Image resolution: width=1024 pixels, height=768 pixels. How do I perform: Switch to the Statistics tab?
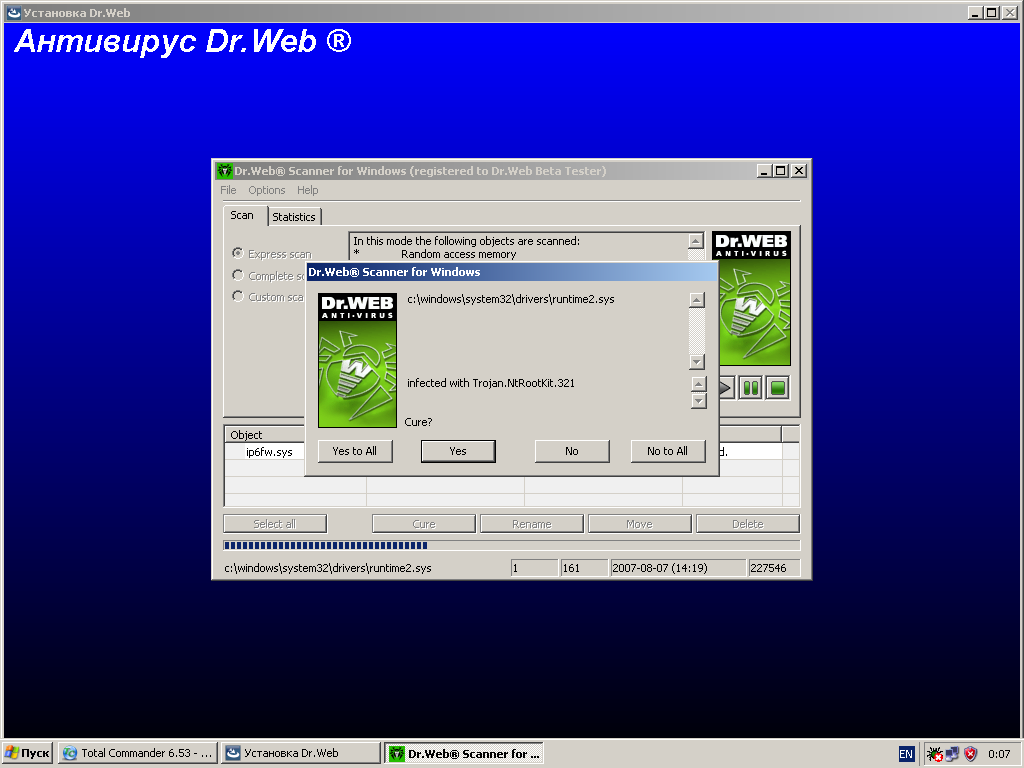[x=294, y=217]
